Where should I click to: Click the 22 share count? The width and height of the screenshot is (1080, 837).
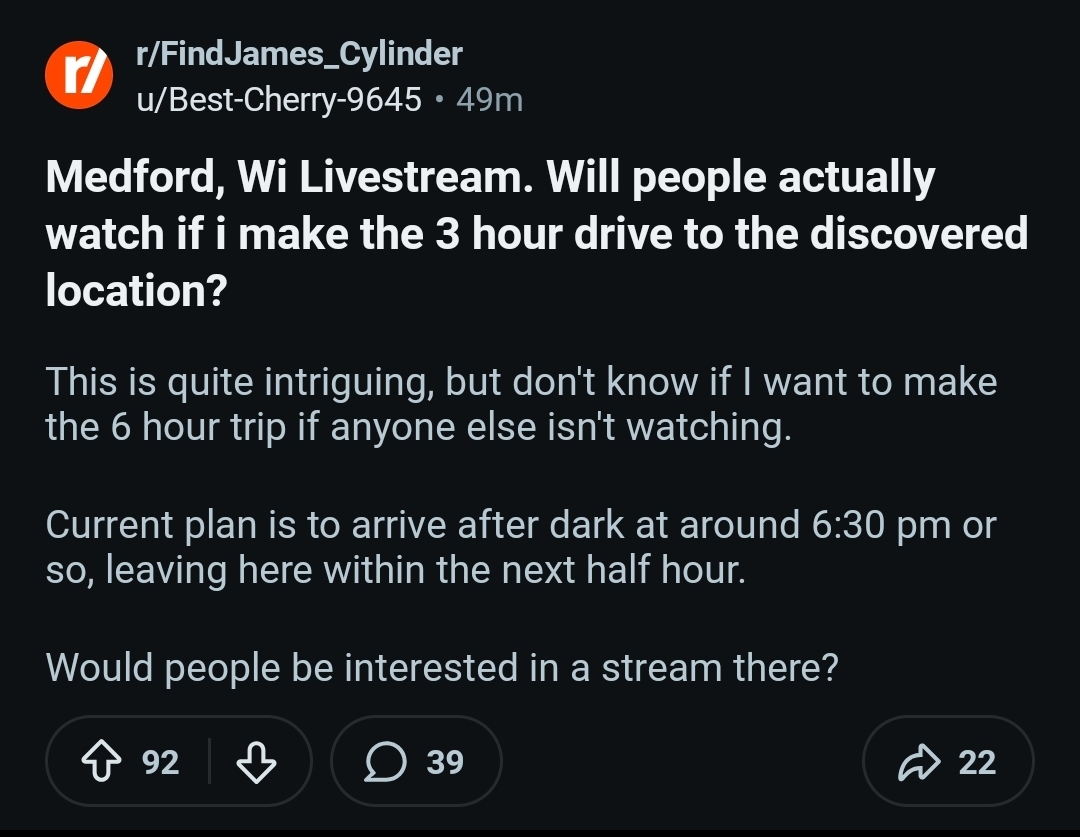(x=977, y=762)
